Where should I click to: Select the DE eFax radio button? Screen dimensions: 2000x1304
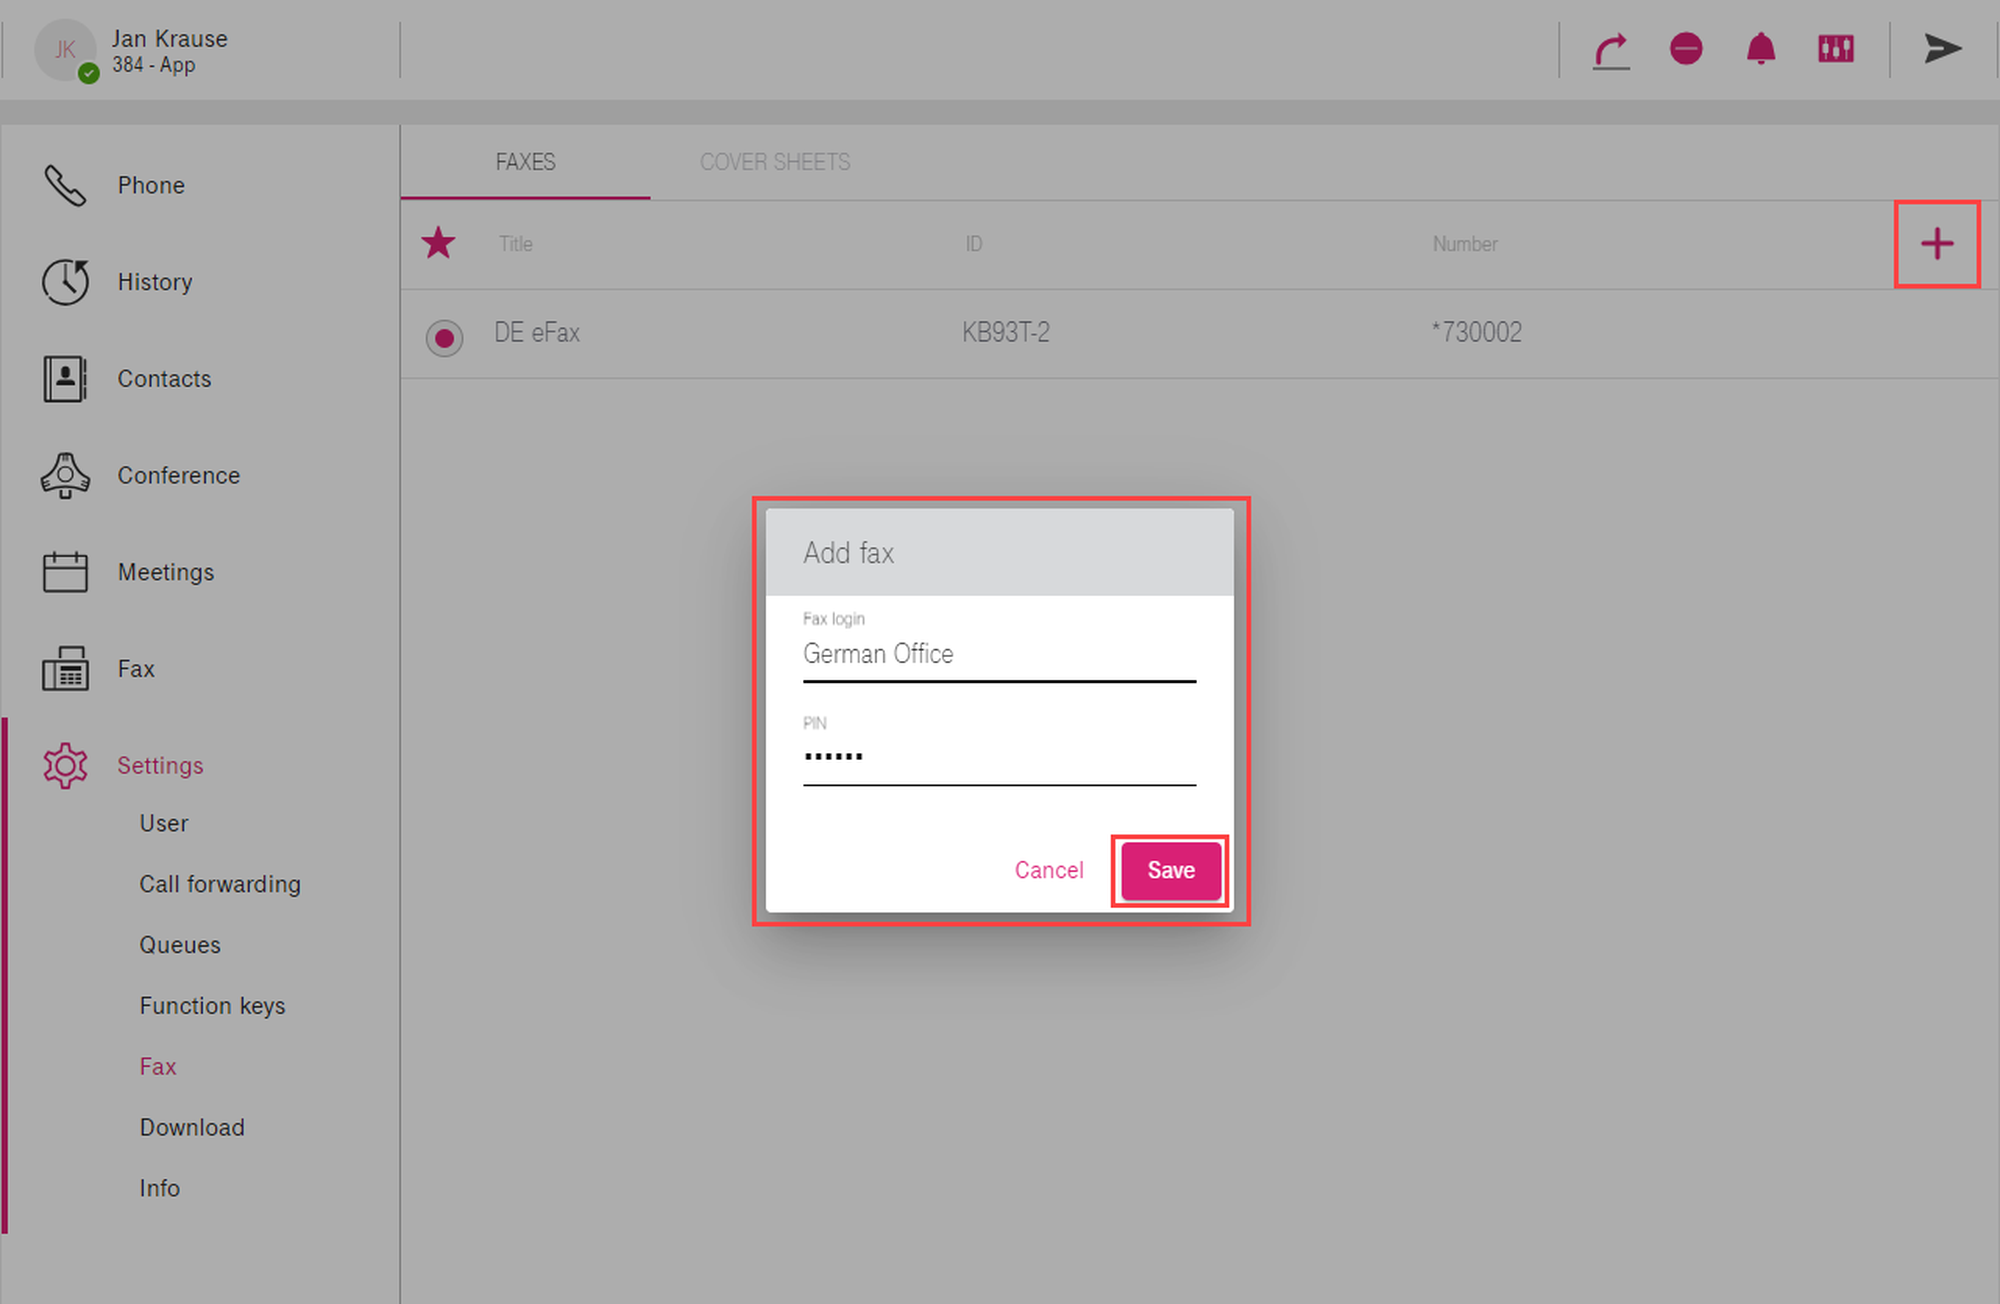(444, 337)
